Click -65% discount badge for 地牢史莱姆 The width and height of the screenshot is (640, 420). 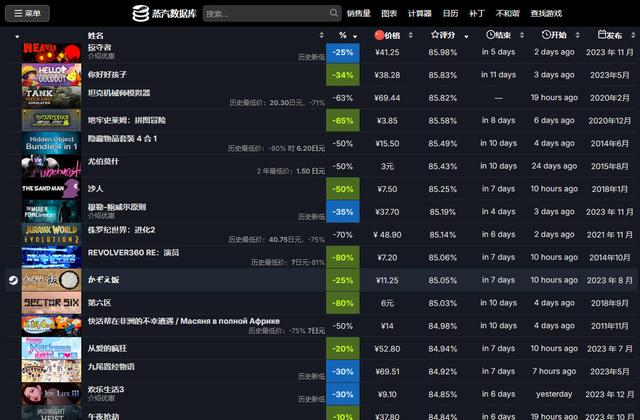point(343,120)
